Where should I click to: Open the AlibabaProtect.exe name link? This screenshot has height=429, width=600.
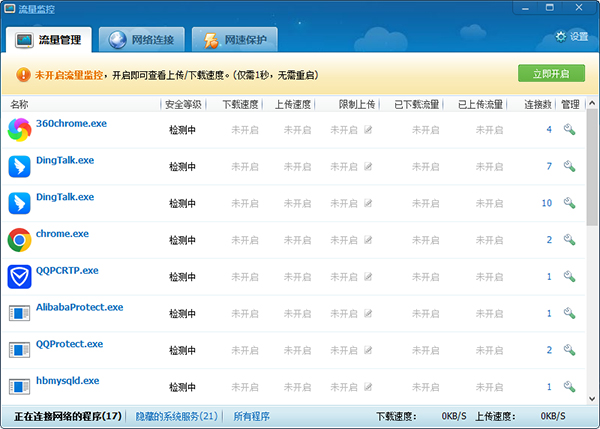pos(80,307)
